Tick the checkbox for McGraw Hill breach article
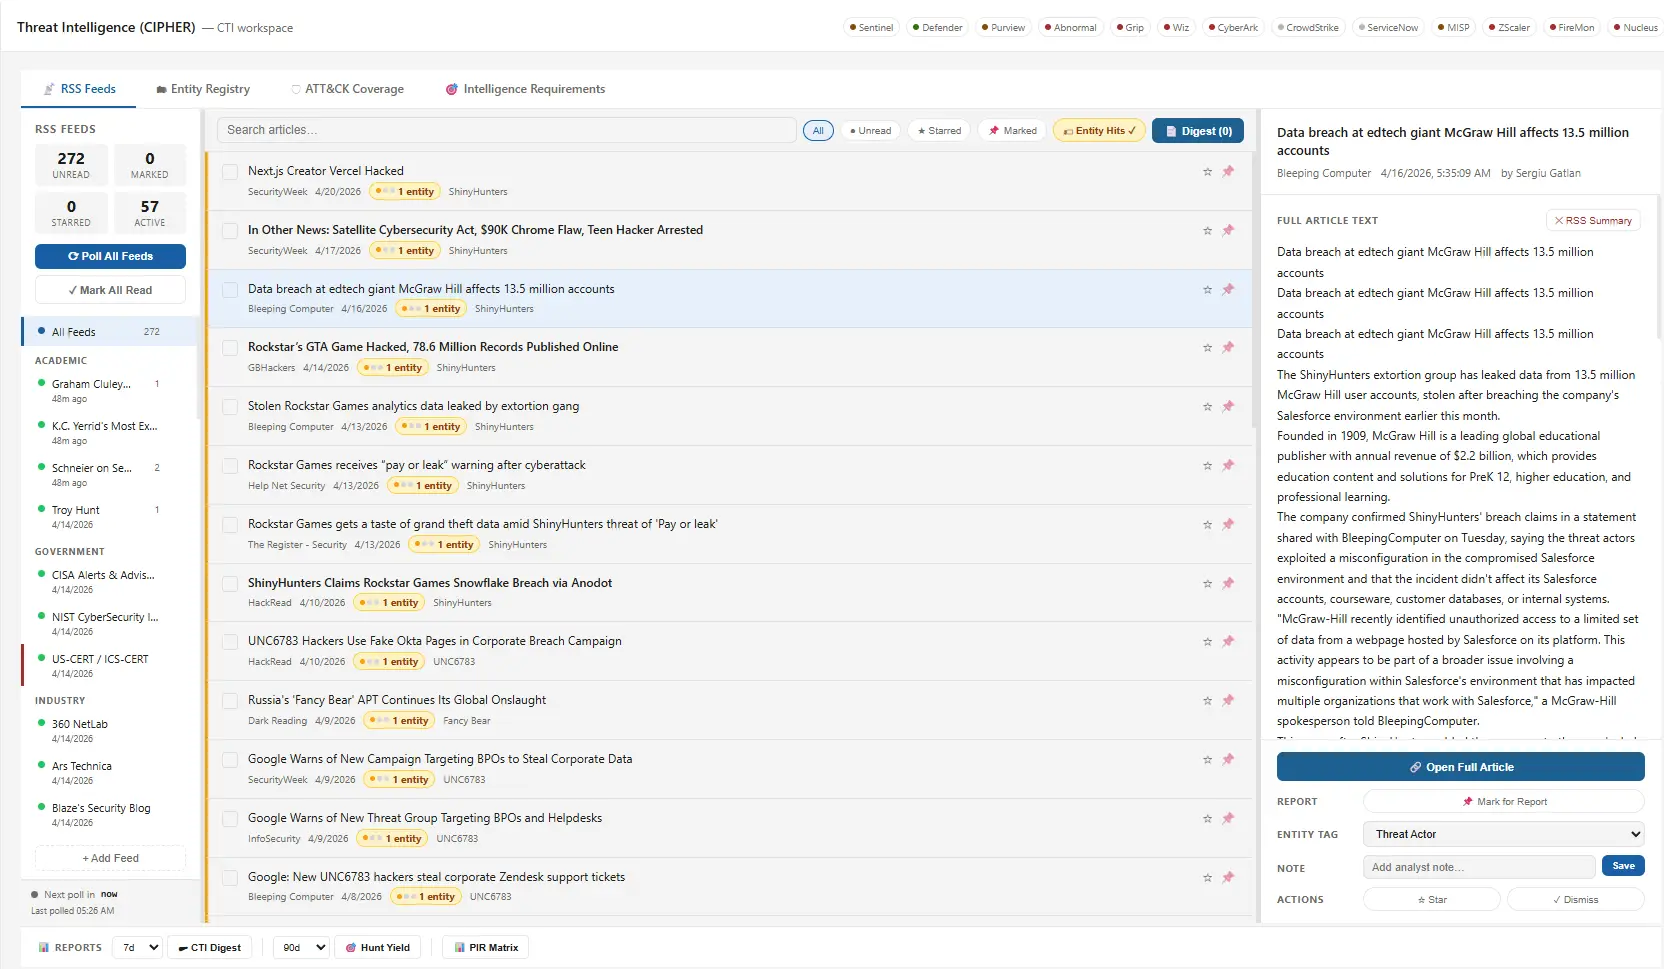This screenshot has width=1664, height=969. (230, 290)
